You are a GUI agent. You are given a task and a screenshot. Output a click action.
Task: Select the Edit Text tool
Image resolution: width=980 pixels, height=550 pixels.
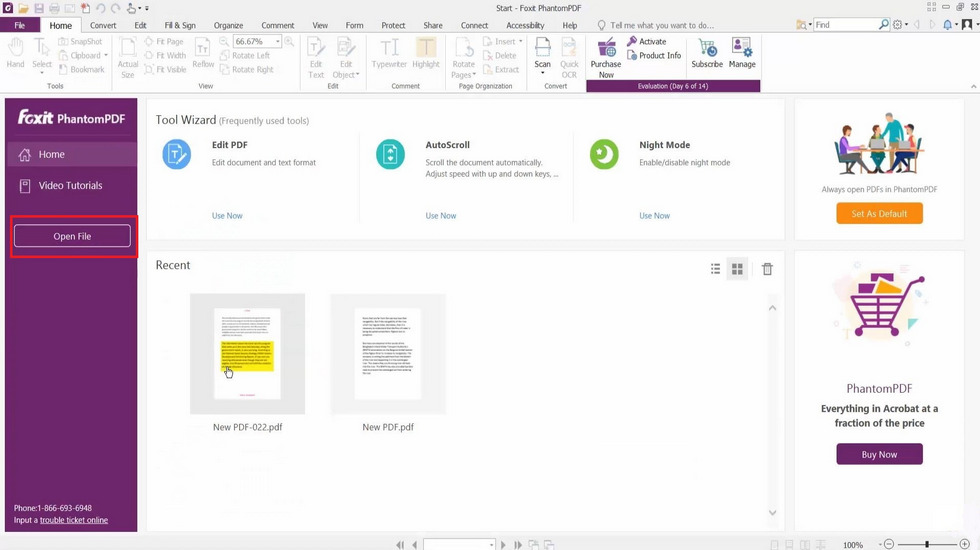point(316,58)
